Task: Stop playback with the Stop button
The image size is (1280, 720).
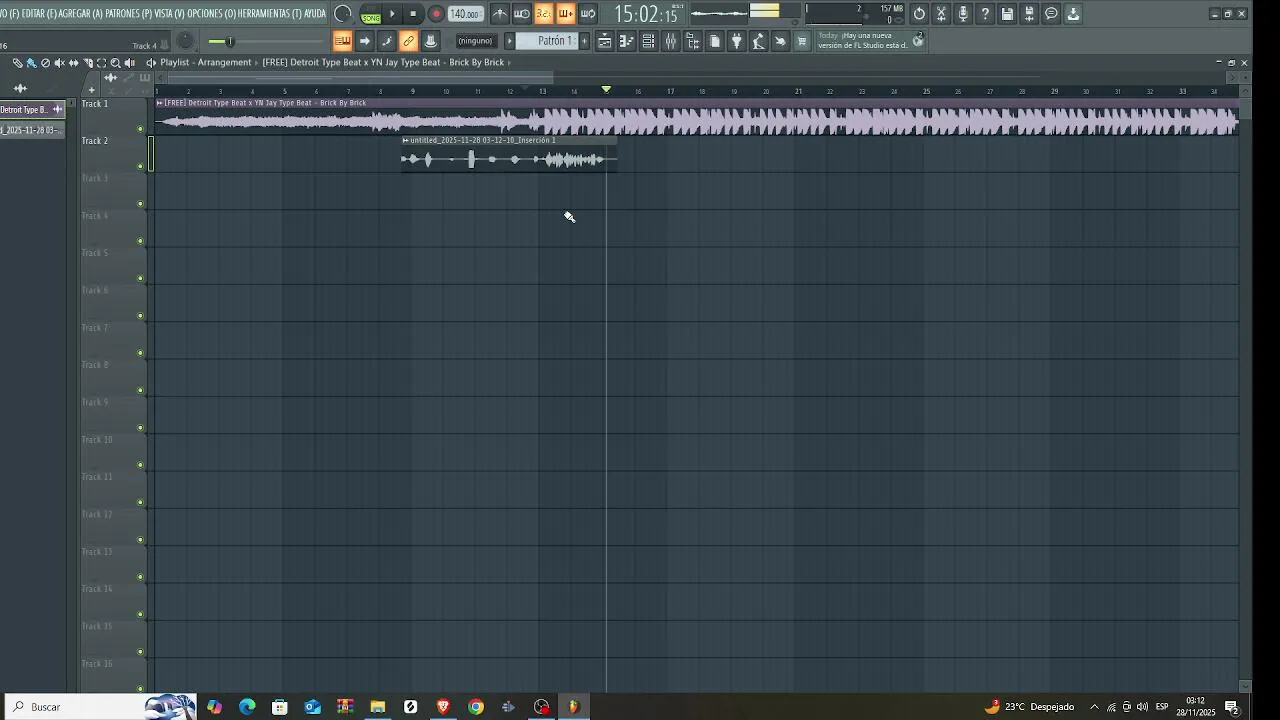Action: coord(413,14)
